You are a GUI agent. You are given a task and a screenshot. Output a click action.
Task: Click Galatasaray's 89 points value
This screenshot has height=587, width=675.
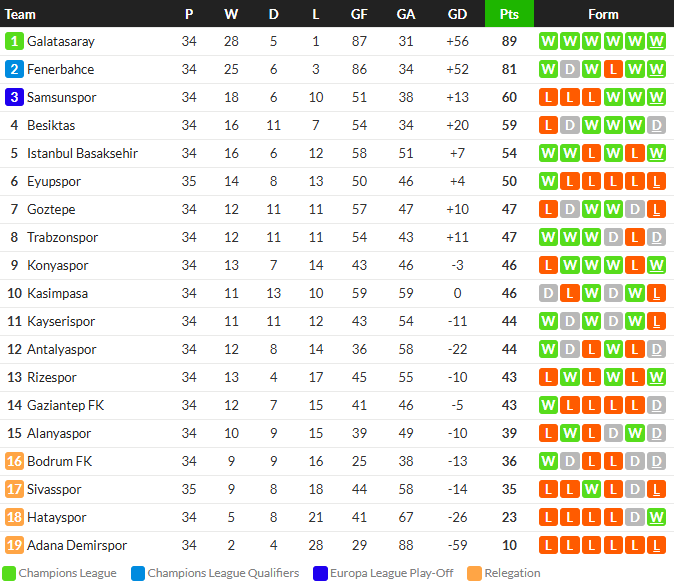509,41
